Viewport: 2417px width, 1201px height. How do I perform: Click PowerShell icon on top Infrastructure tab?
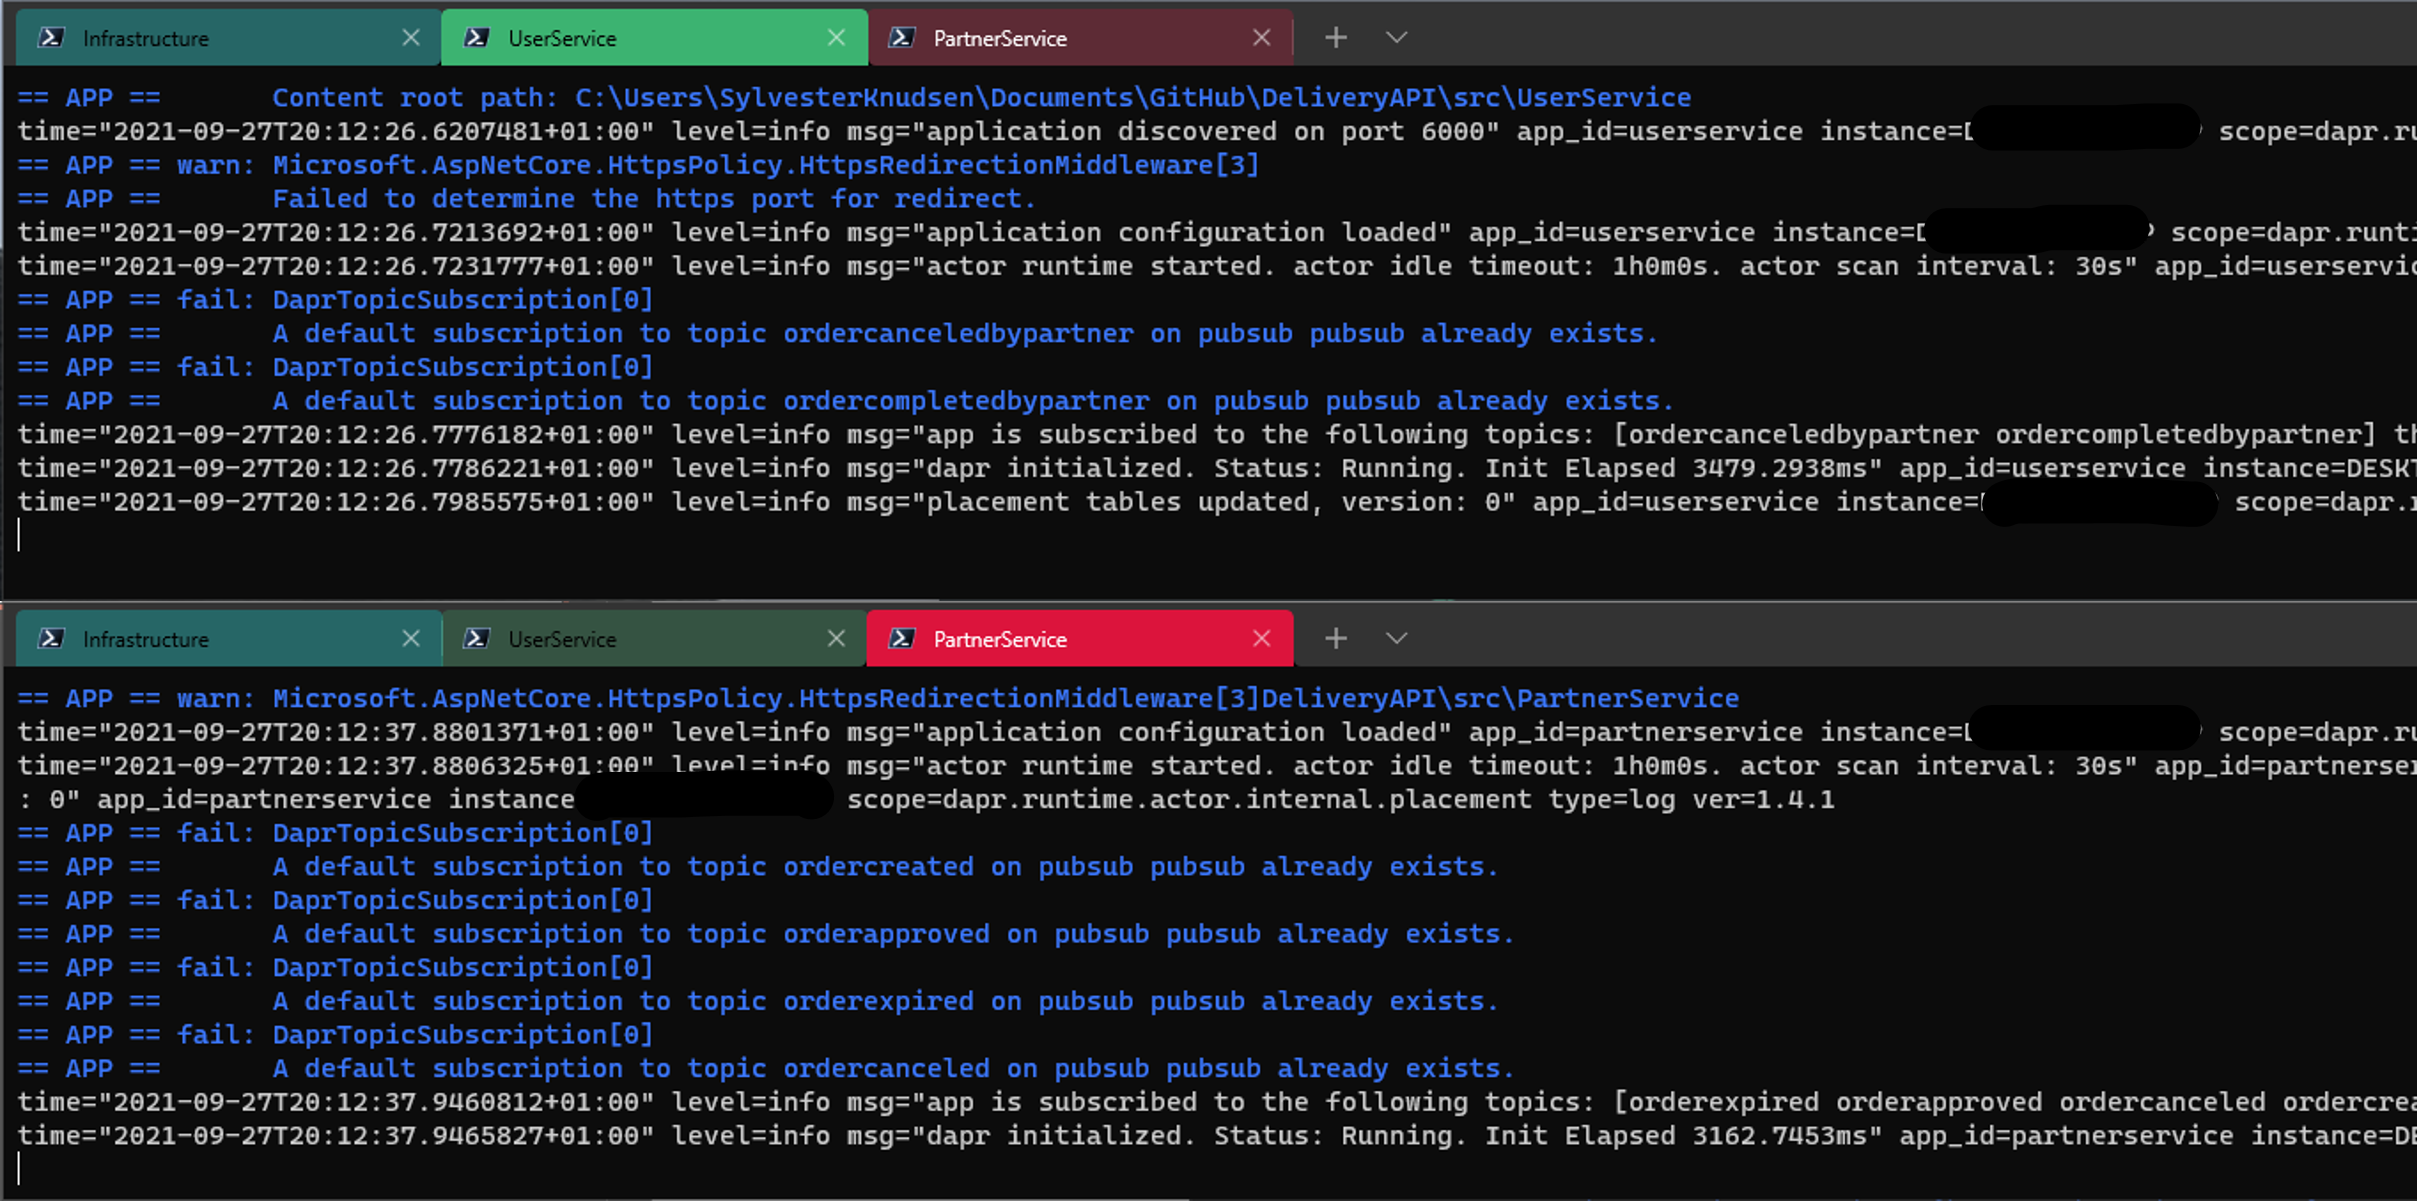point(51,38)
